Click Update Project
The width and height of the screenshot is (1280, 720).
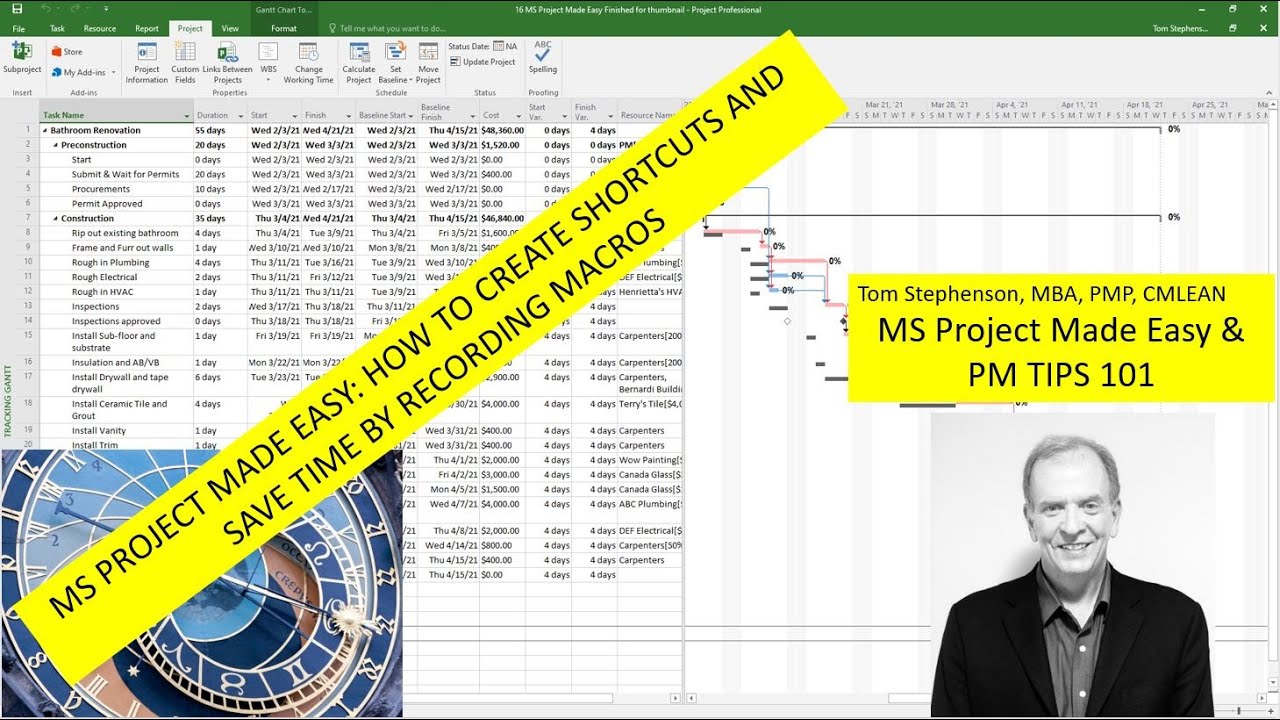(483, 62)
